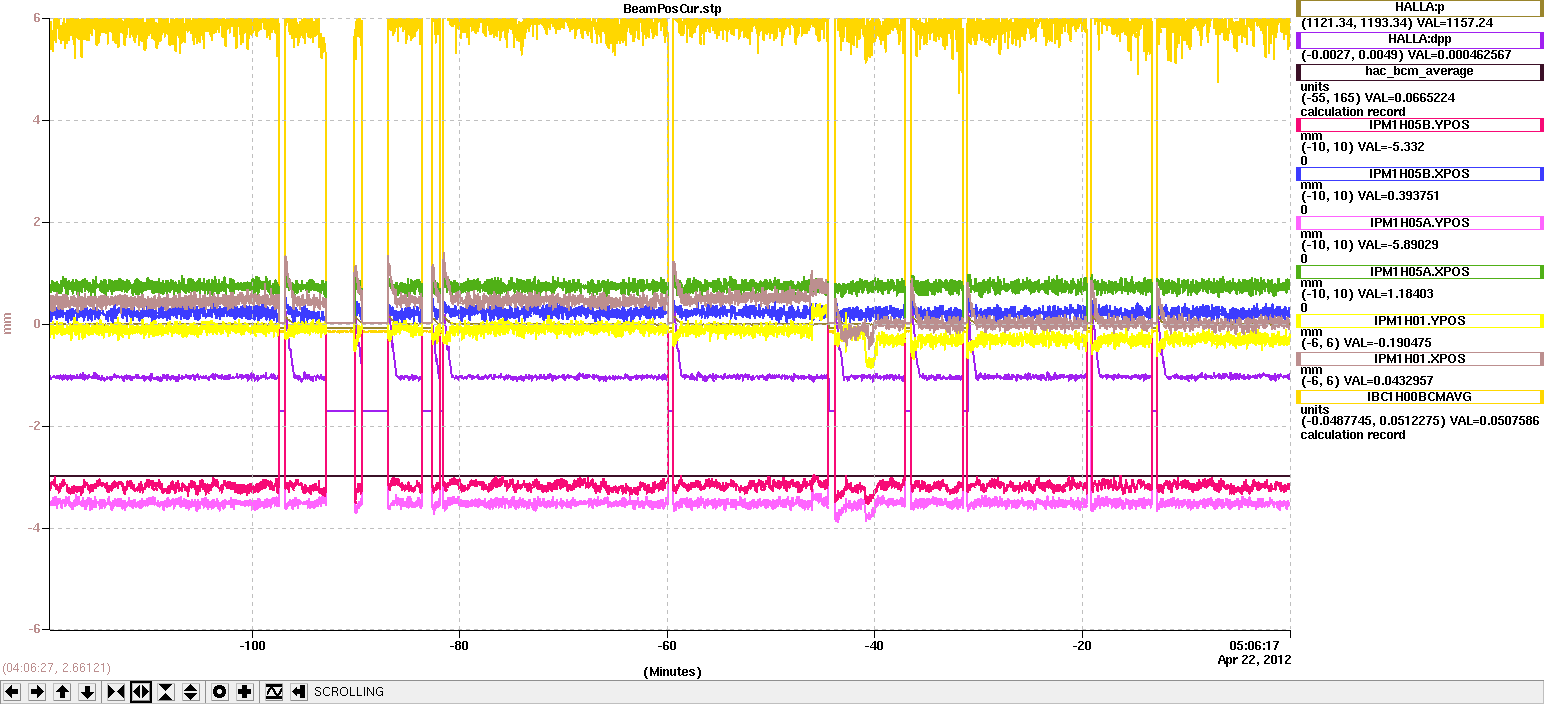Viewport: 1544px width, 704px height.
Task: Click the -20 tick on the time axis
Action: coord(1081,646)
